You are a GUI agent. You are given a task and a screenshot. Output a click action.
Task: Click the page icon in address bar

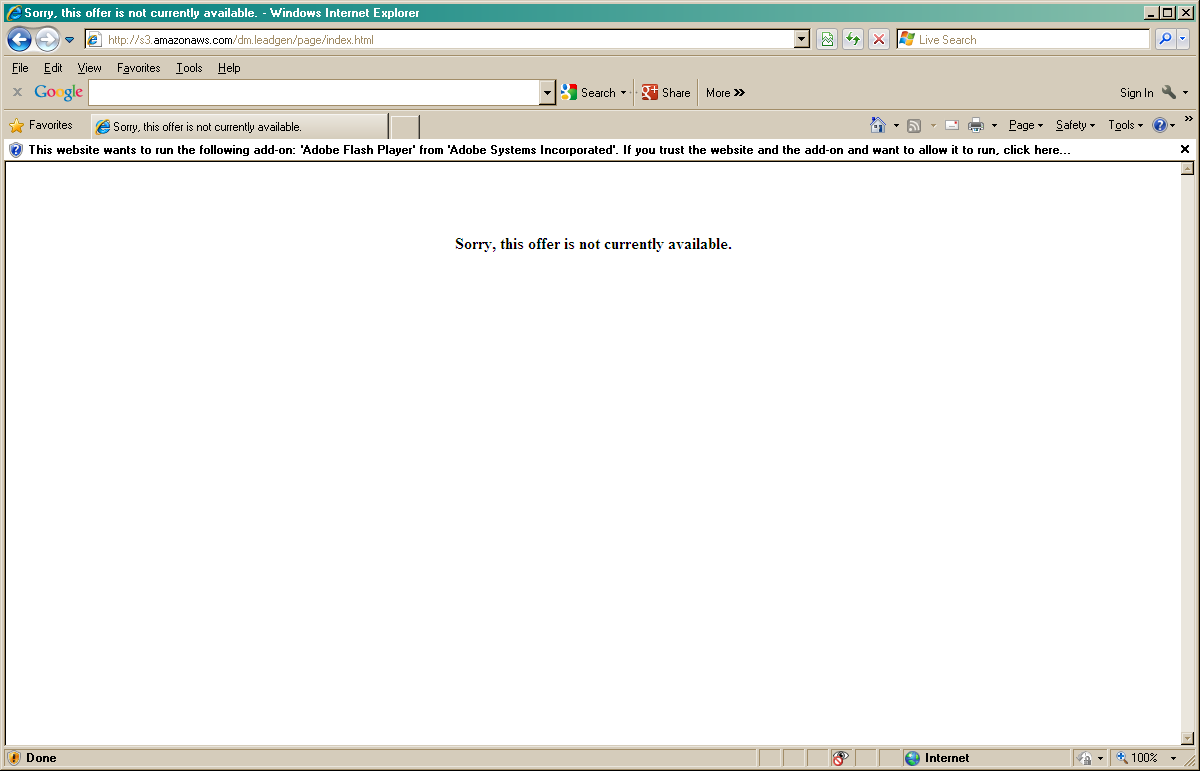(x=95, y=40)
